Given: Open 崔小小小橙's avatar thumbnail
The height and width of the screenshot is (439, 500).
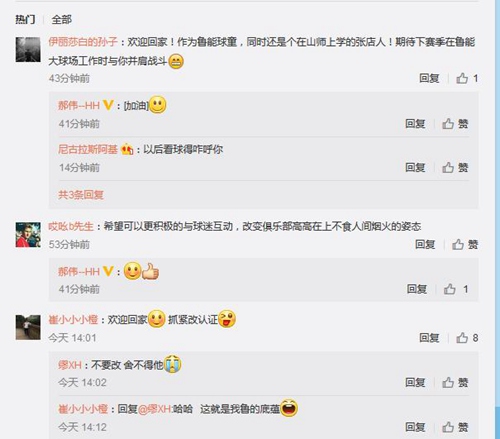Looking at the screenshot, I should point(28,327).
